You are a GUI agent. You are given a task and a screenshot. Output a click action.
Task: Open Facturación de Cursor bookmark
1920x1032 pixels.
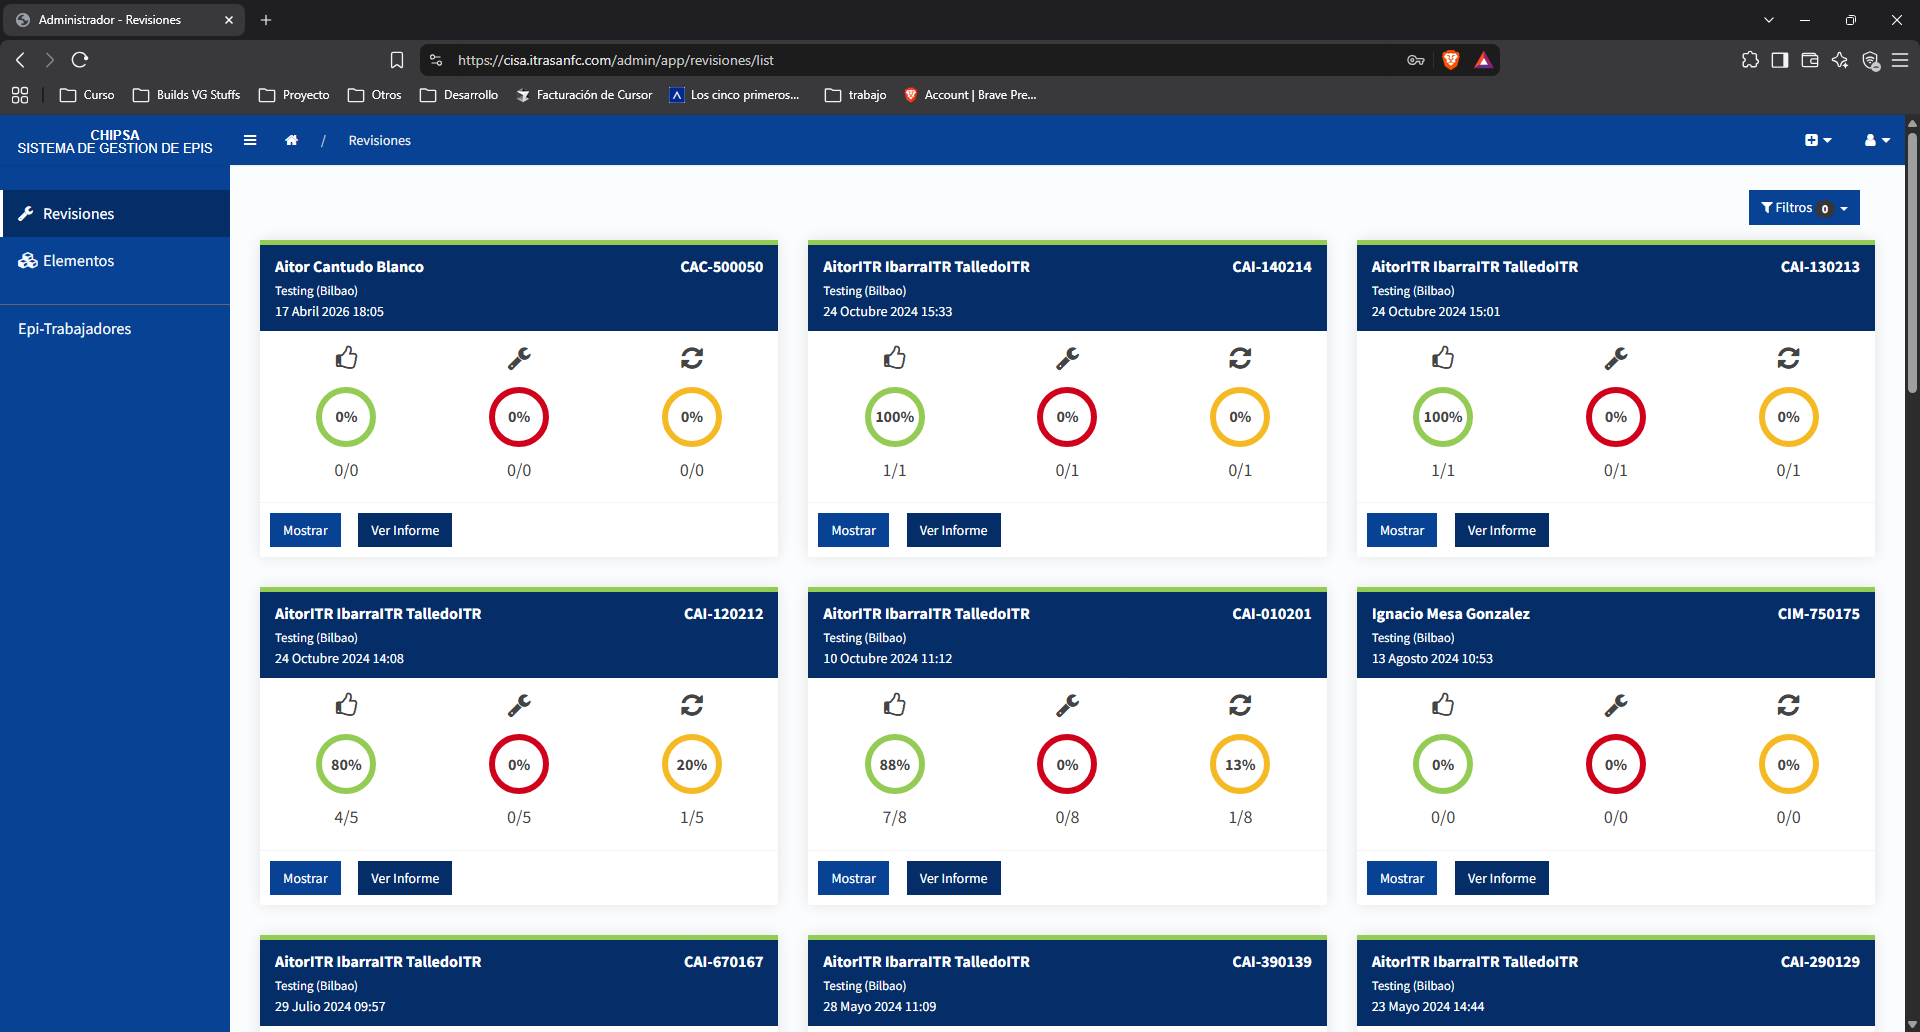pyautogui.click(x=584, y=95)
